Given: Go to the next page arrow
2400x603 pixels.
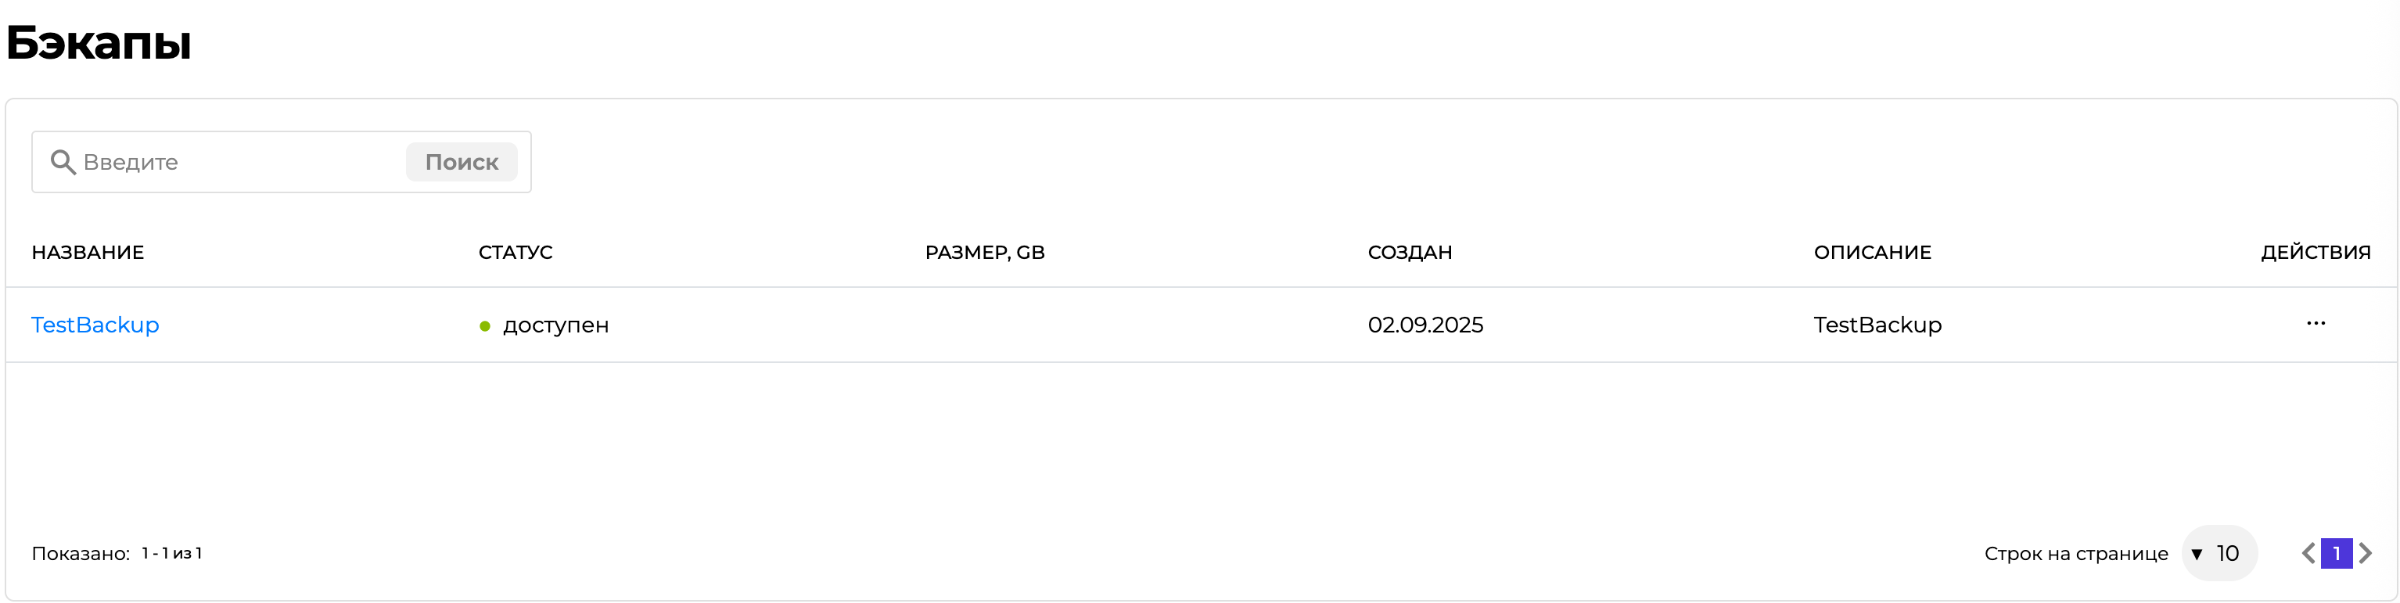Looking at the screenshot, I should pos(2365,553).
